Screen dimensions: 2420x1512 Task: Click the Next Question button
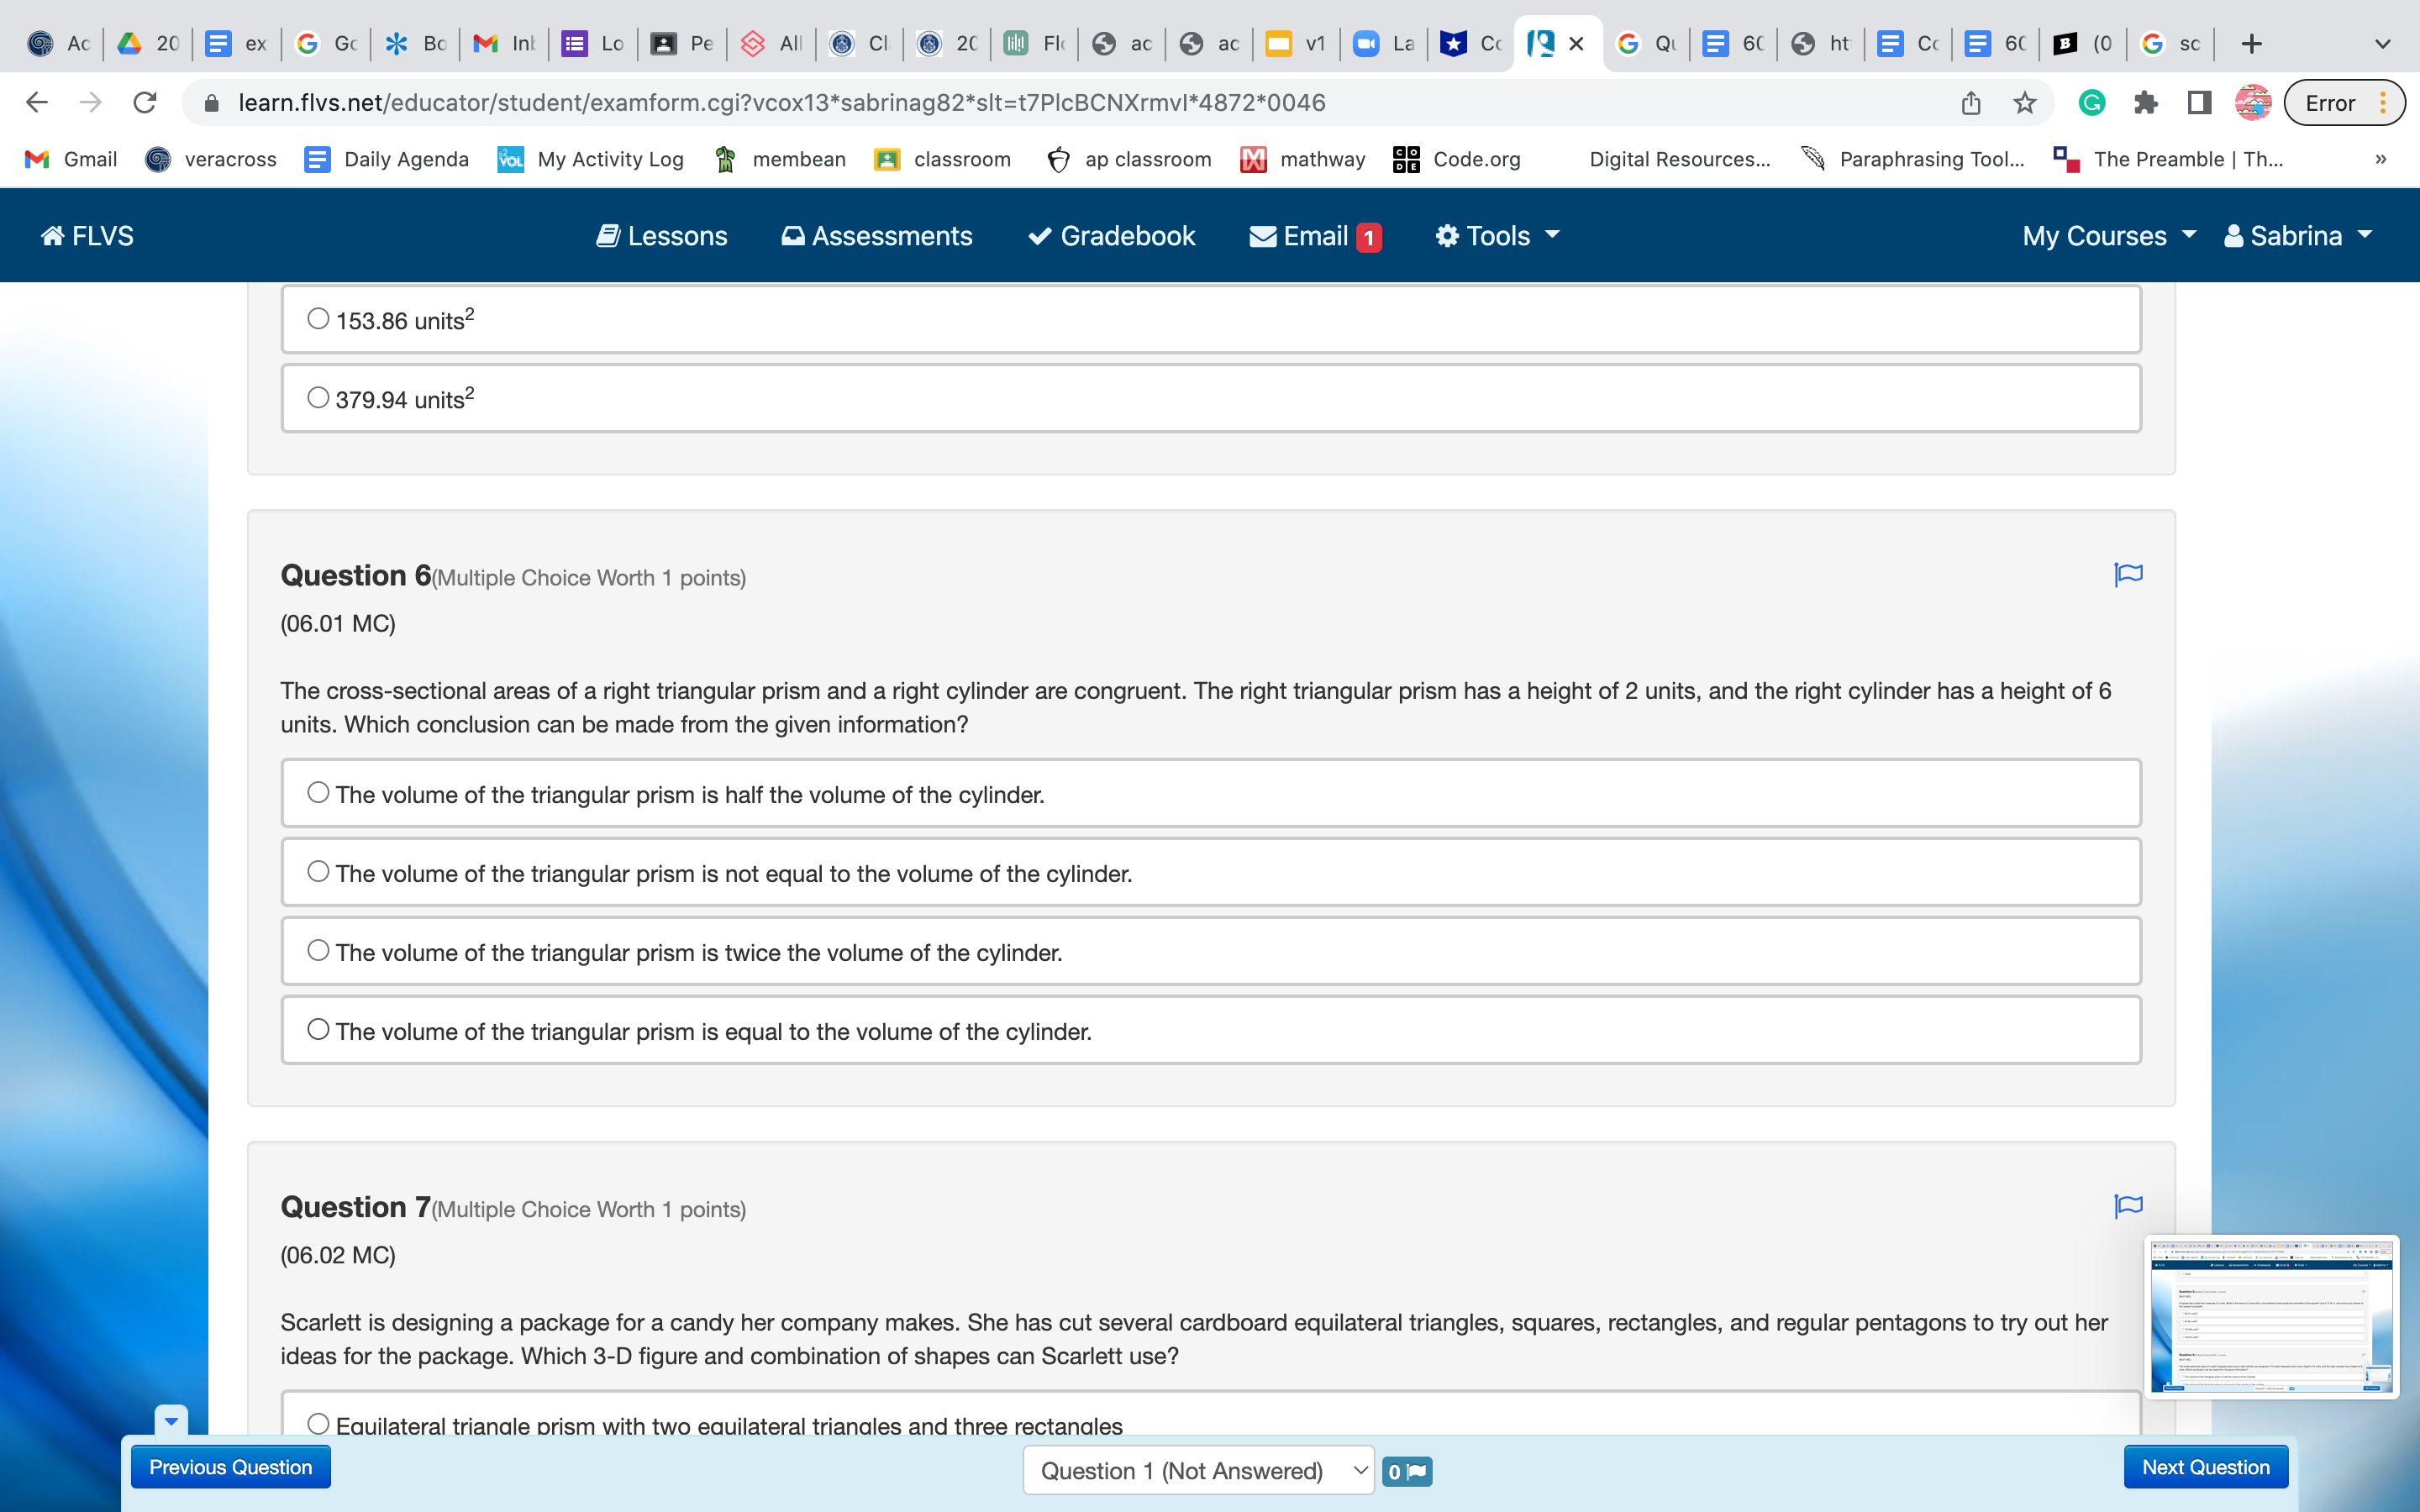coord(2205,1467)
